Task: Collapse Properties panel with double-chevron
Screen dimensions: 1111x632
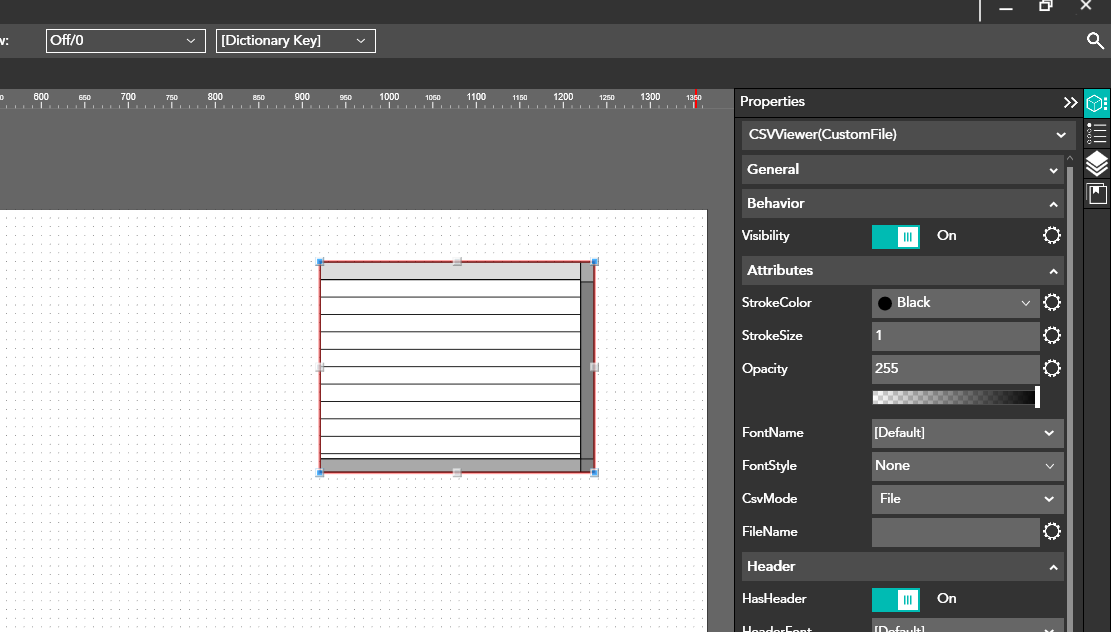Action: click(1070, 102)
